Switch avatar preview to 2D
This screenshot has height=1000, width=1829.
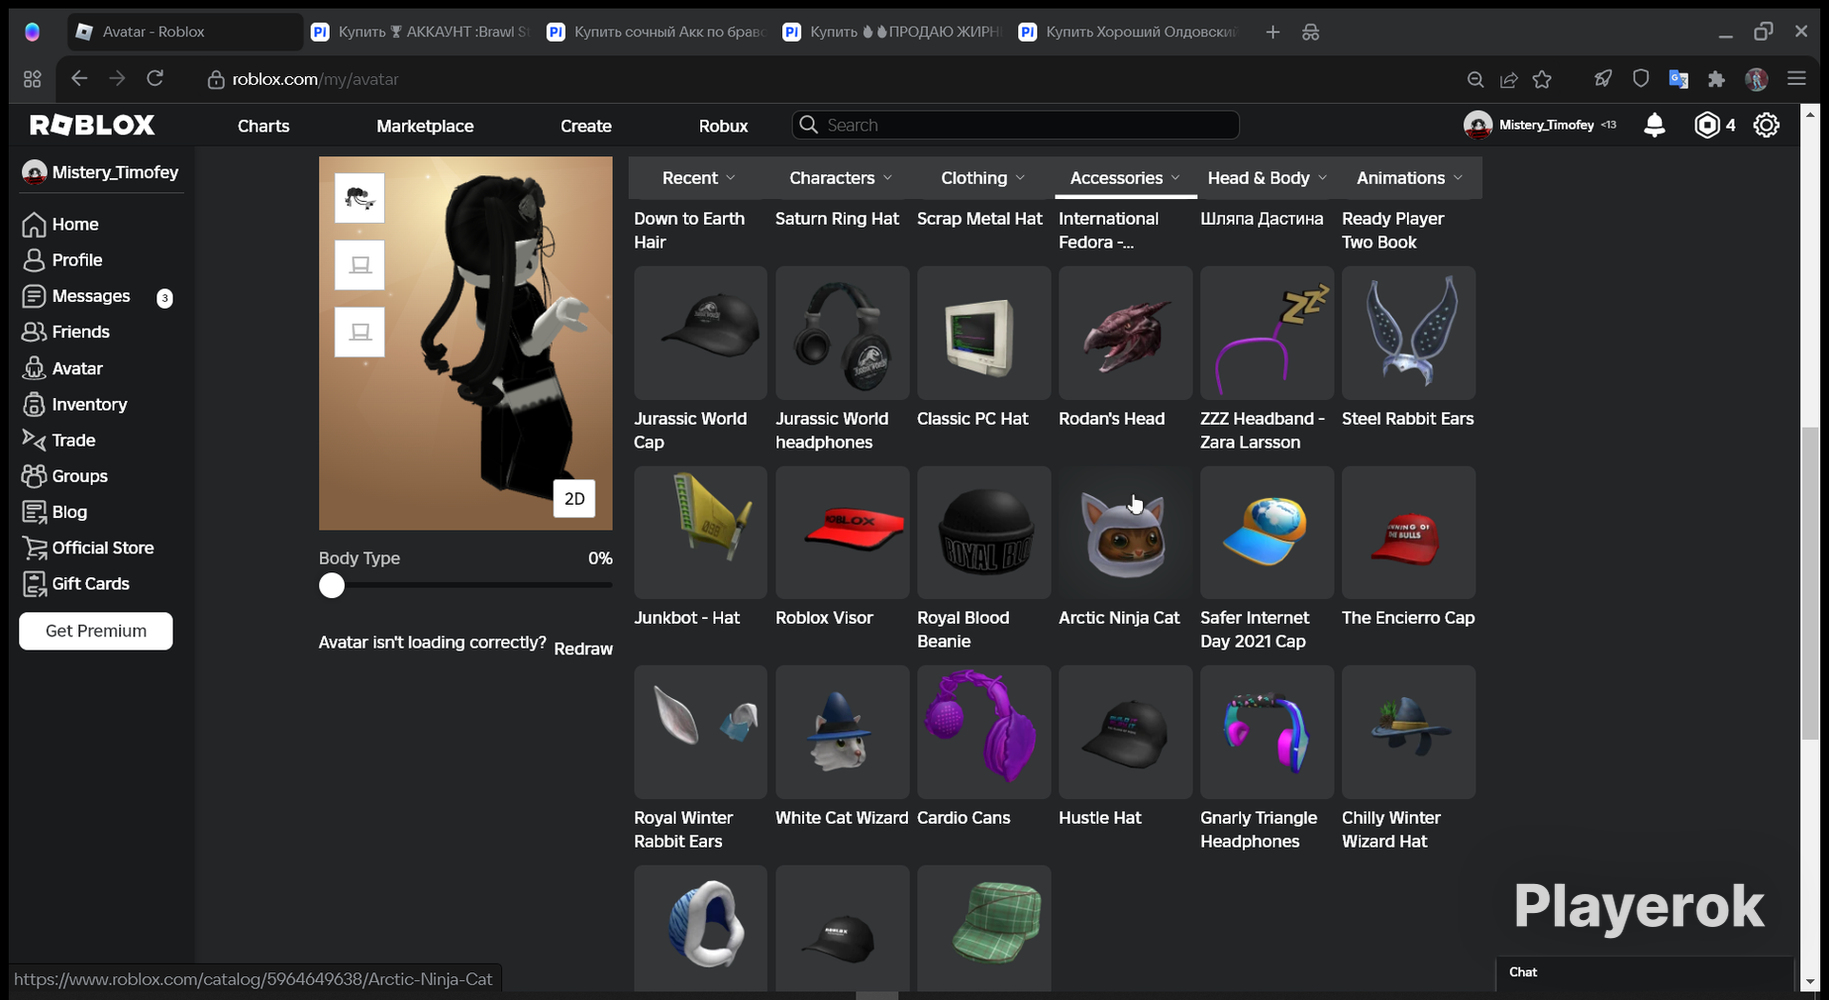tap(574, 498)
